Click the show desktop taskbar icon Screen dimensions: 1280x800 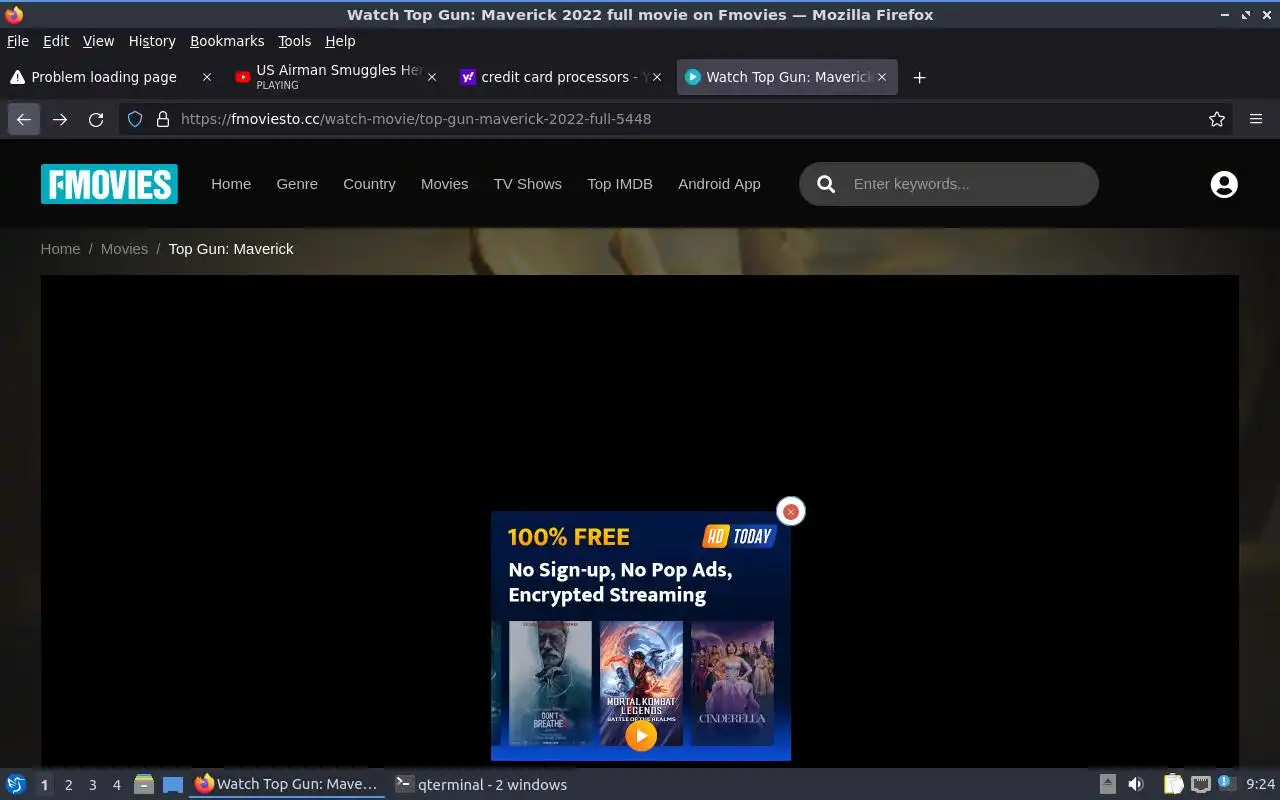[173, 785]
